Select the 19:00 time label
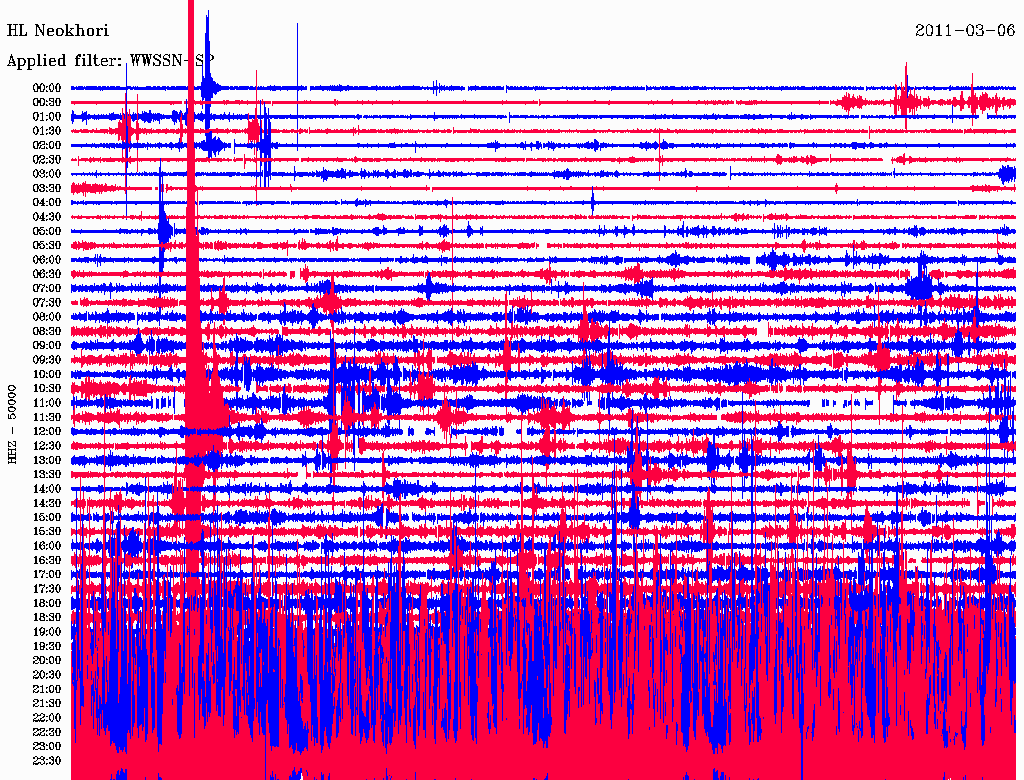The height and width of the screenshot is (780, 1024). click(x=47, y=632)
